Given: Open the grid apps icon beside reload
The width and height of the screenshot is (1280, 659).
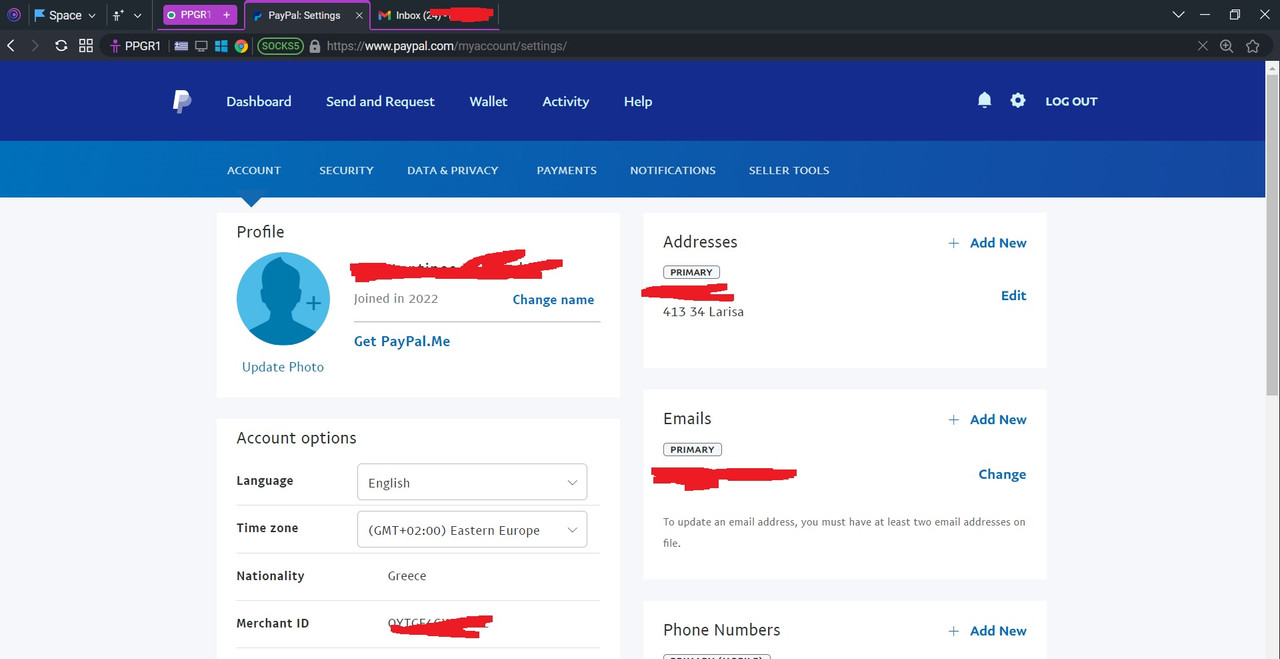Looking at the screenshot, I should (86, 46).
